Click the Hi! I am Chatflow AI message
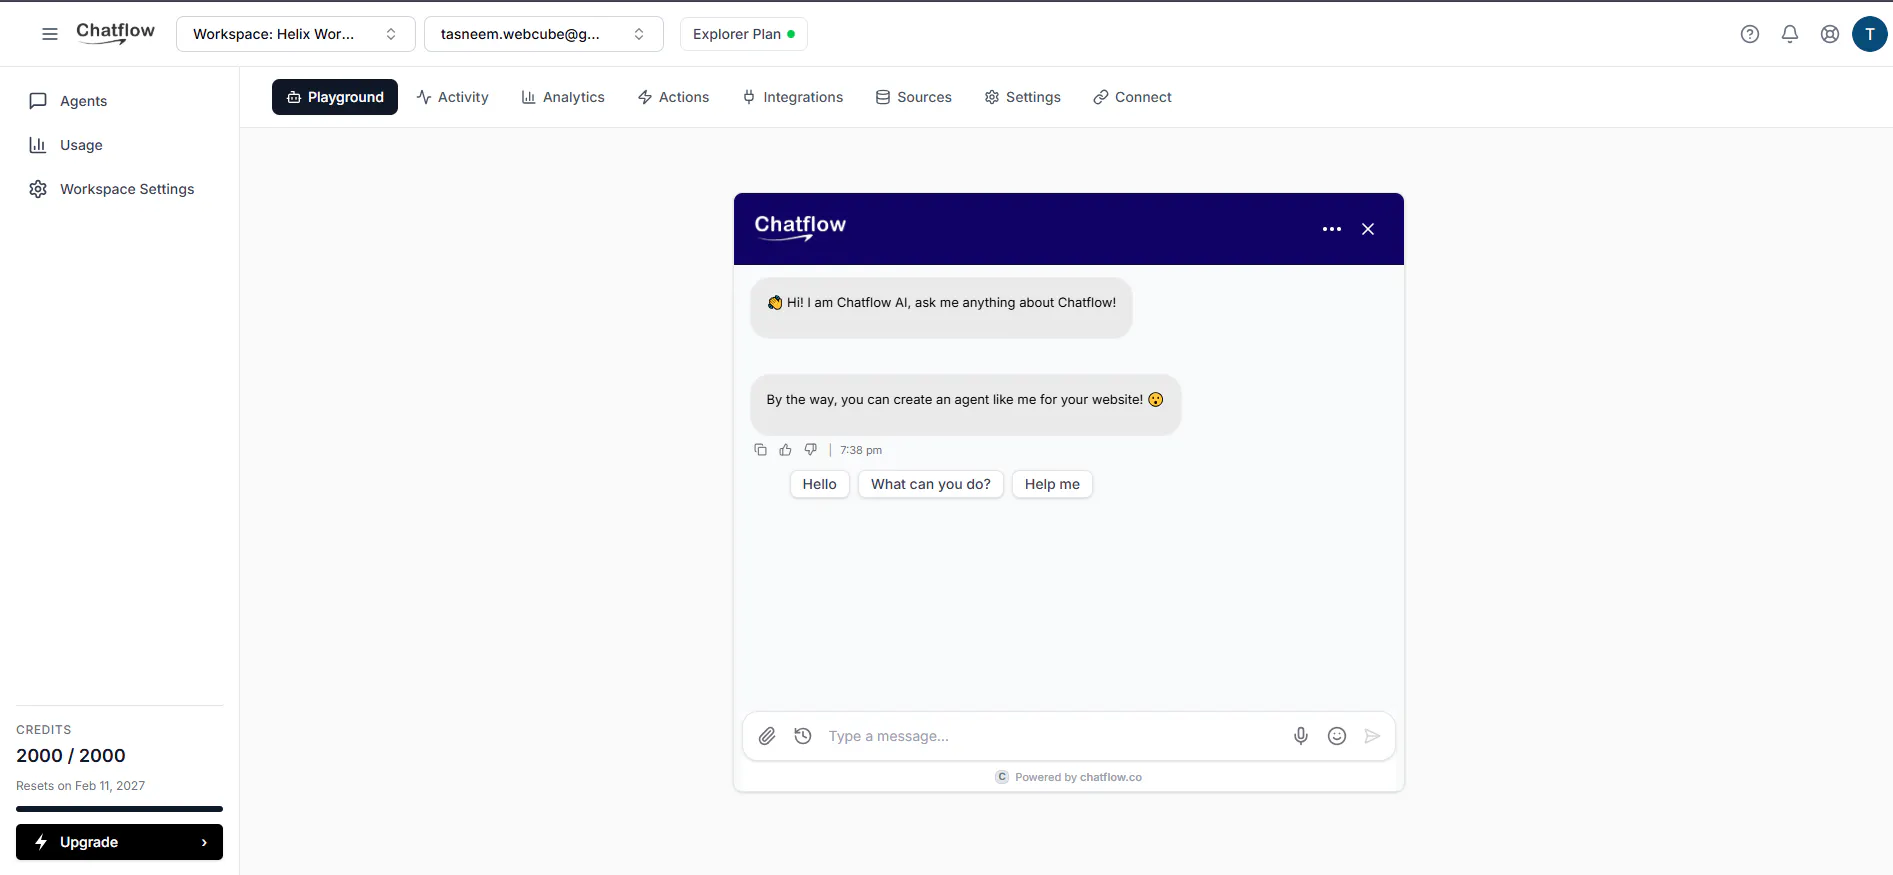Screen dimensions: 1893x875 pyautogui.click(x=941, y=308)
